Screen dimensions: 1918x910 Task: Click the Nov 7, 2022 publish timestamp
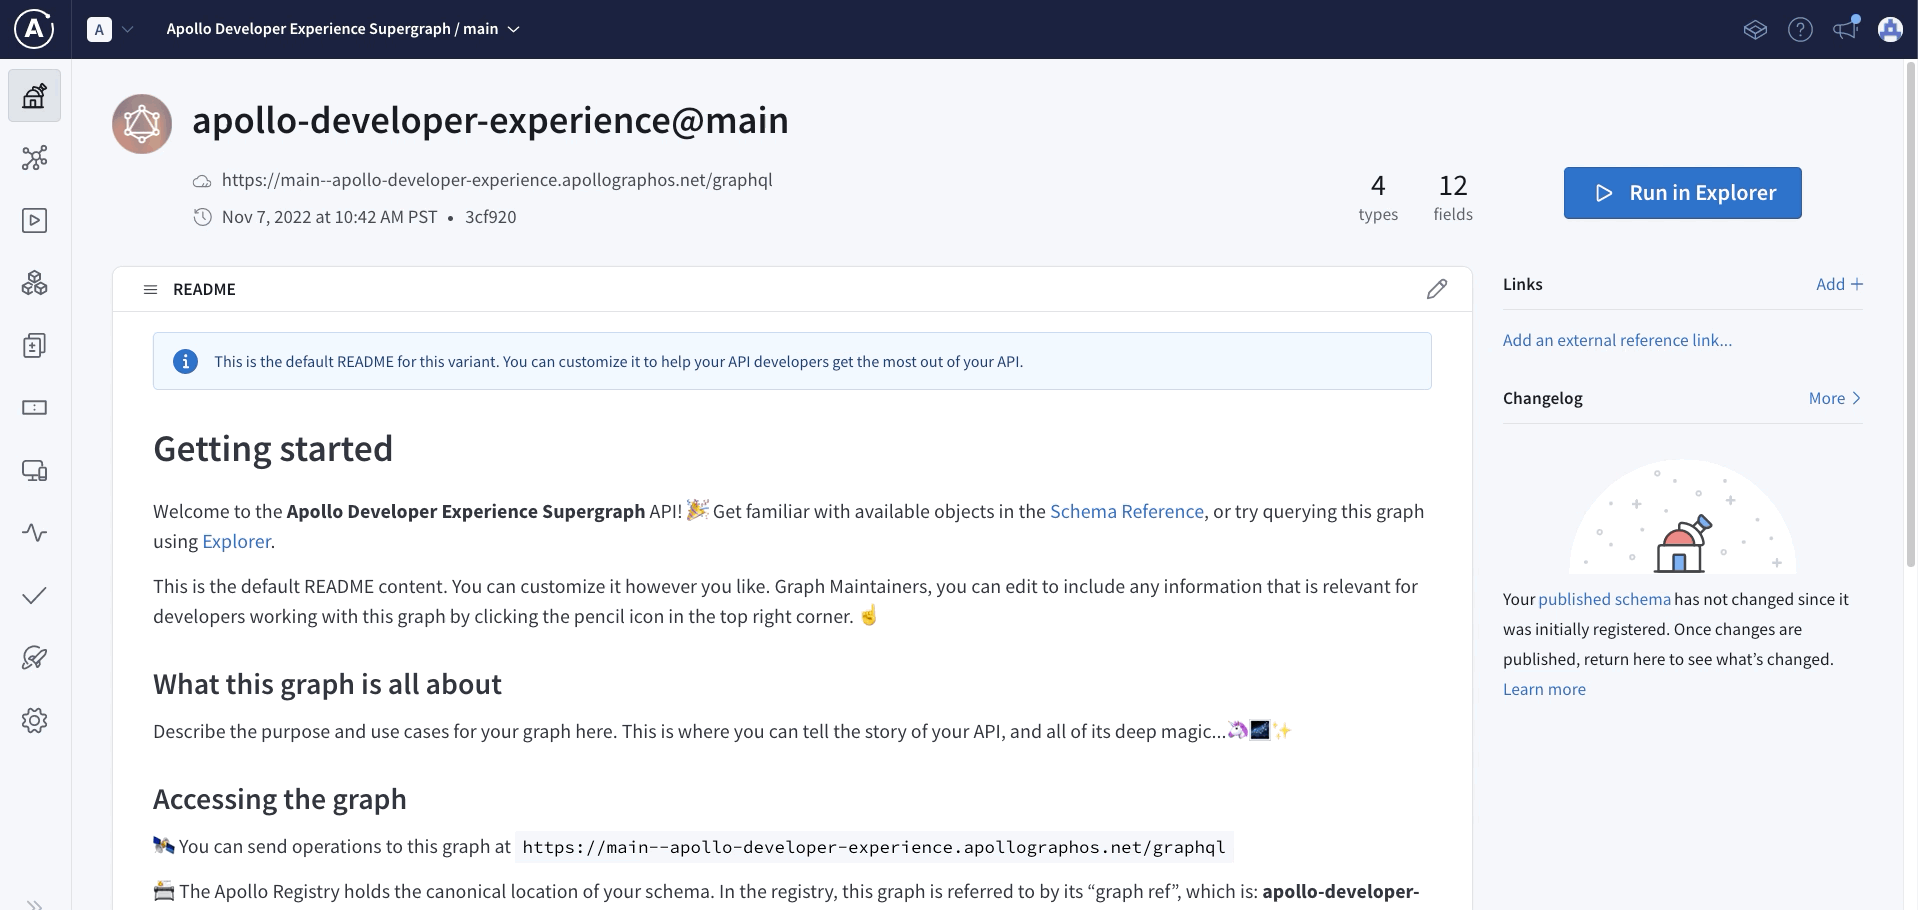tap(329, 217)
